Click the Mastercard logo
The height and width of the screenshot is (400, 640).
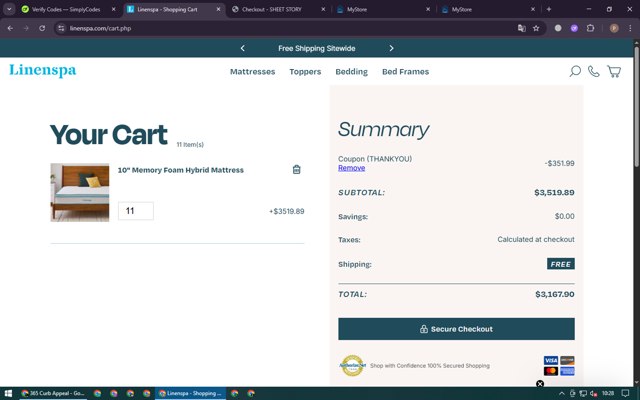click(x=551, y=371)
